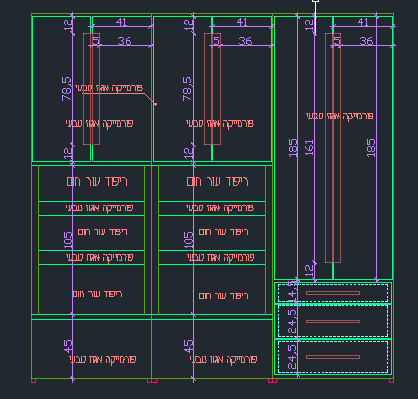Select the underlined Formica label with leader arrow
The height and width of the screenshot is (399, 418).
click(x=109, y=88)
